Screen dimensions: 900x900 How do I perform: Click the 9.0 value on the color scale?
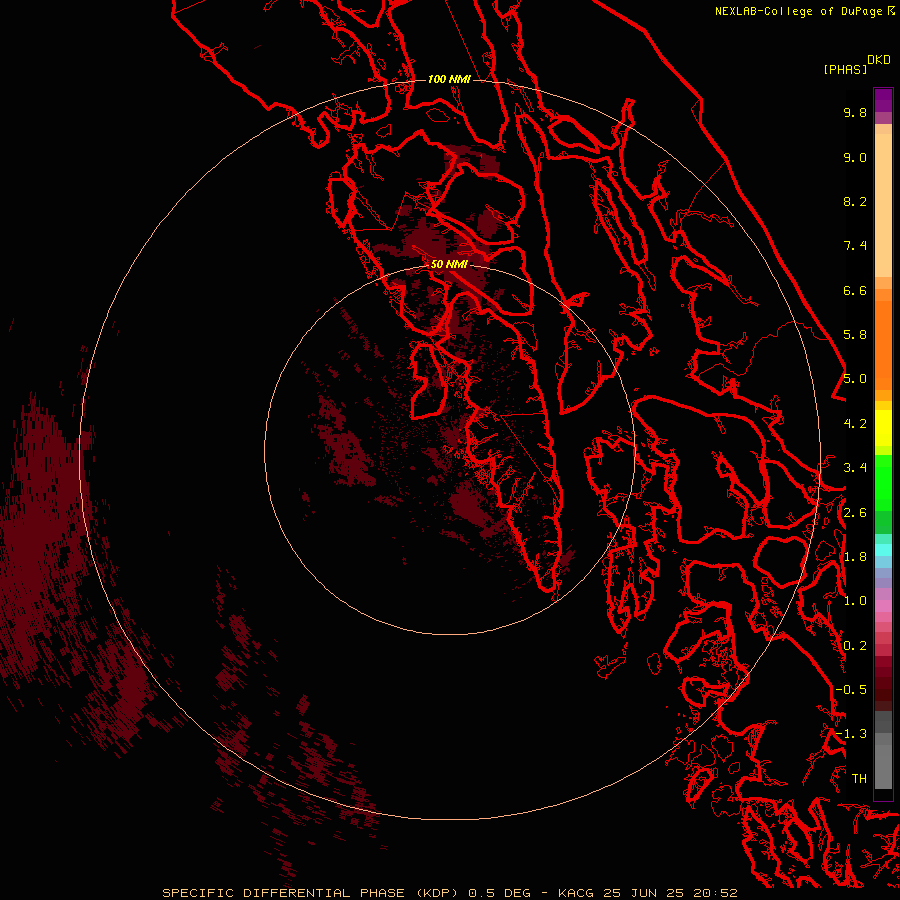(x=855, y=157)
